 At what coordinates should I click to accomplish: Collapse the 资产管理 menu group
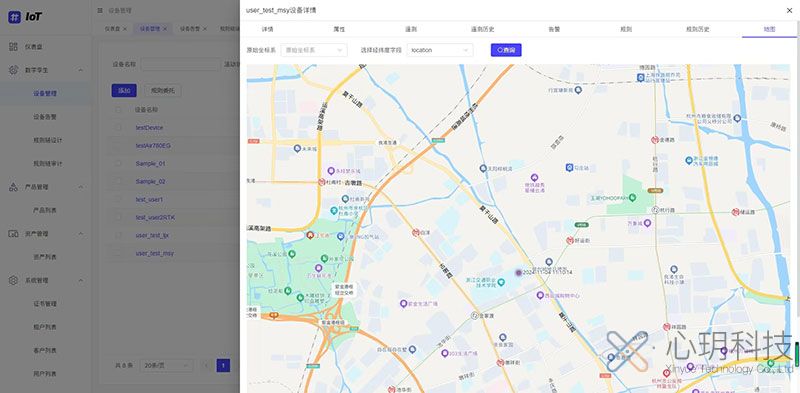tap(81, 233)
